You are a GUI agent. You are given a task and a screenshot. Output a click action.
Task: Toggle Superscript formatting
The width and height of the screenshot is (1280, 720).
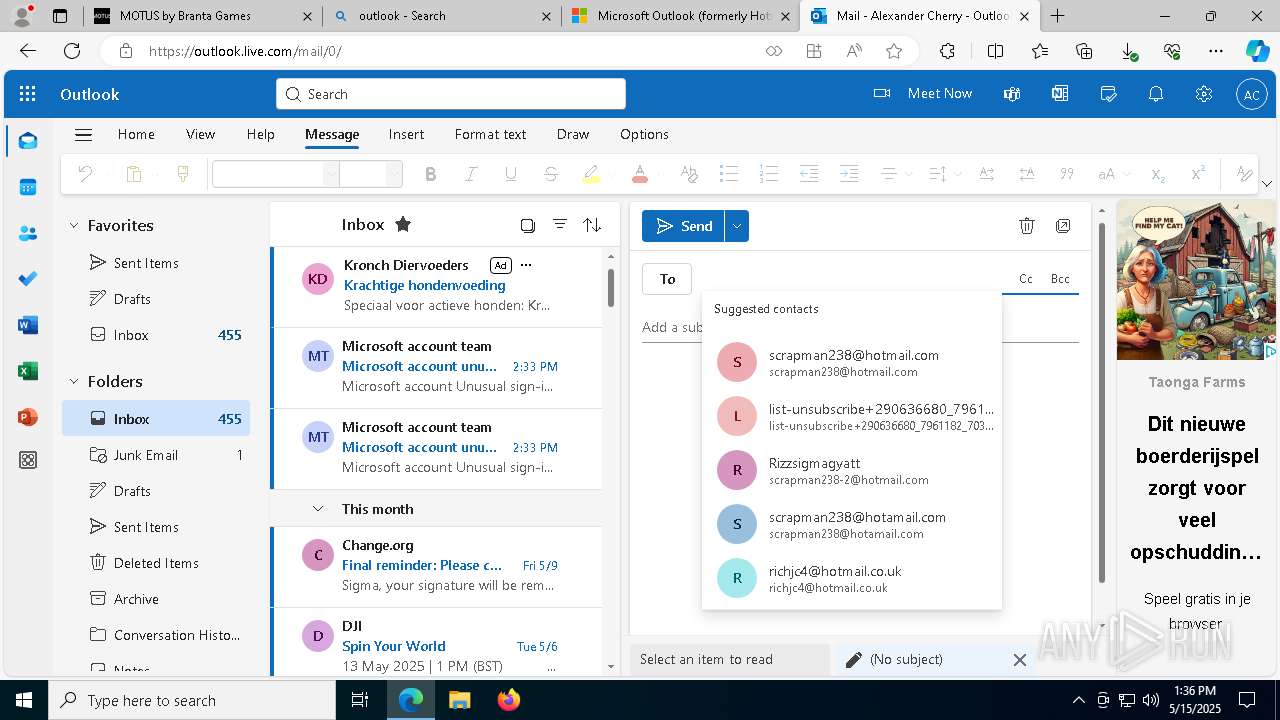(x=1198, y=174)
